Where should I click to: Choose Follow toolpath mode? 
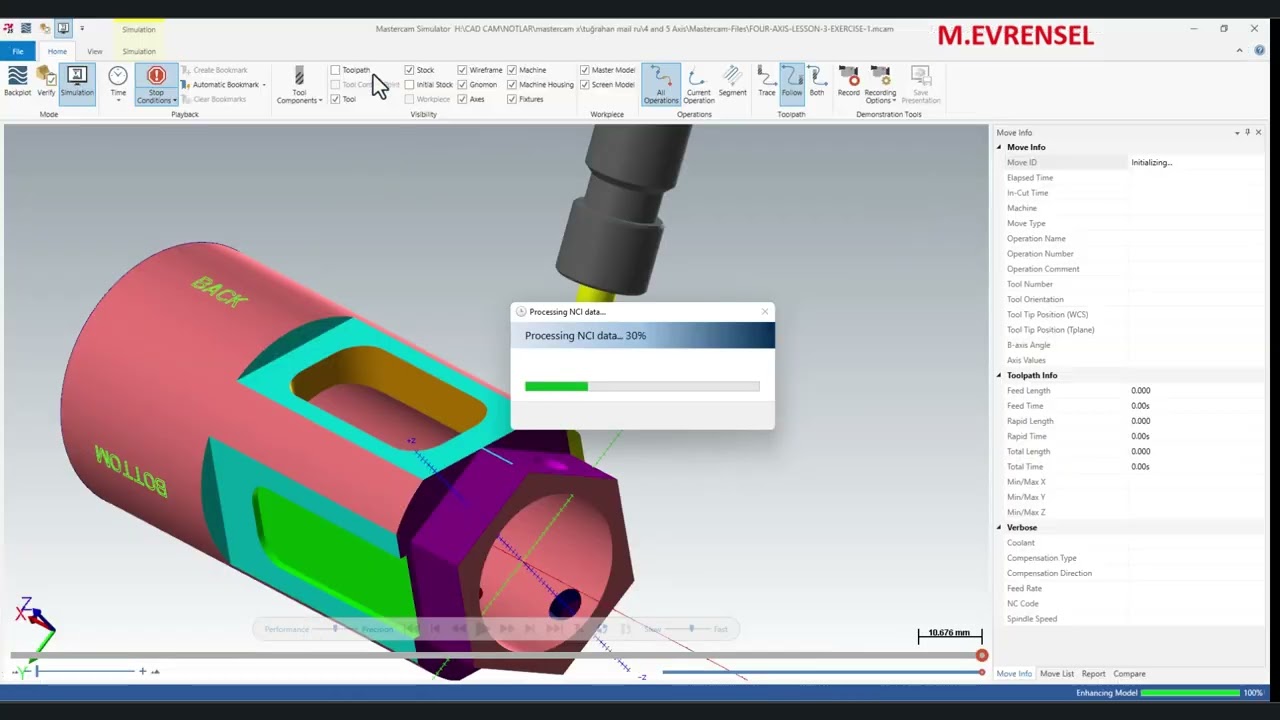(x=792, y=82)
